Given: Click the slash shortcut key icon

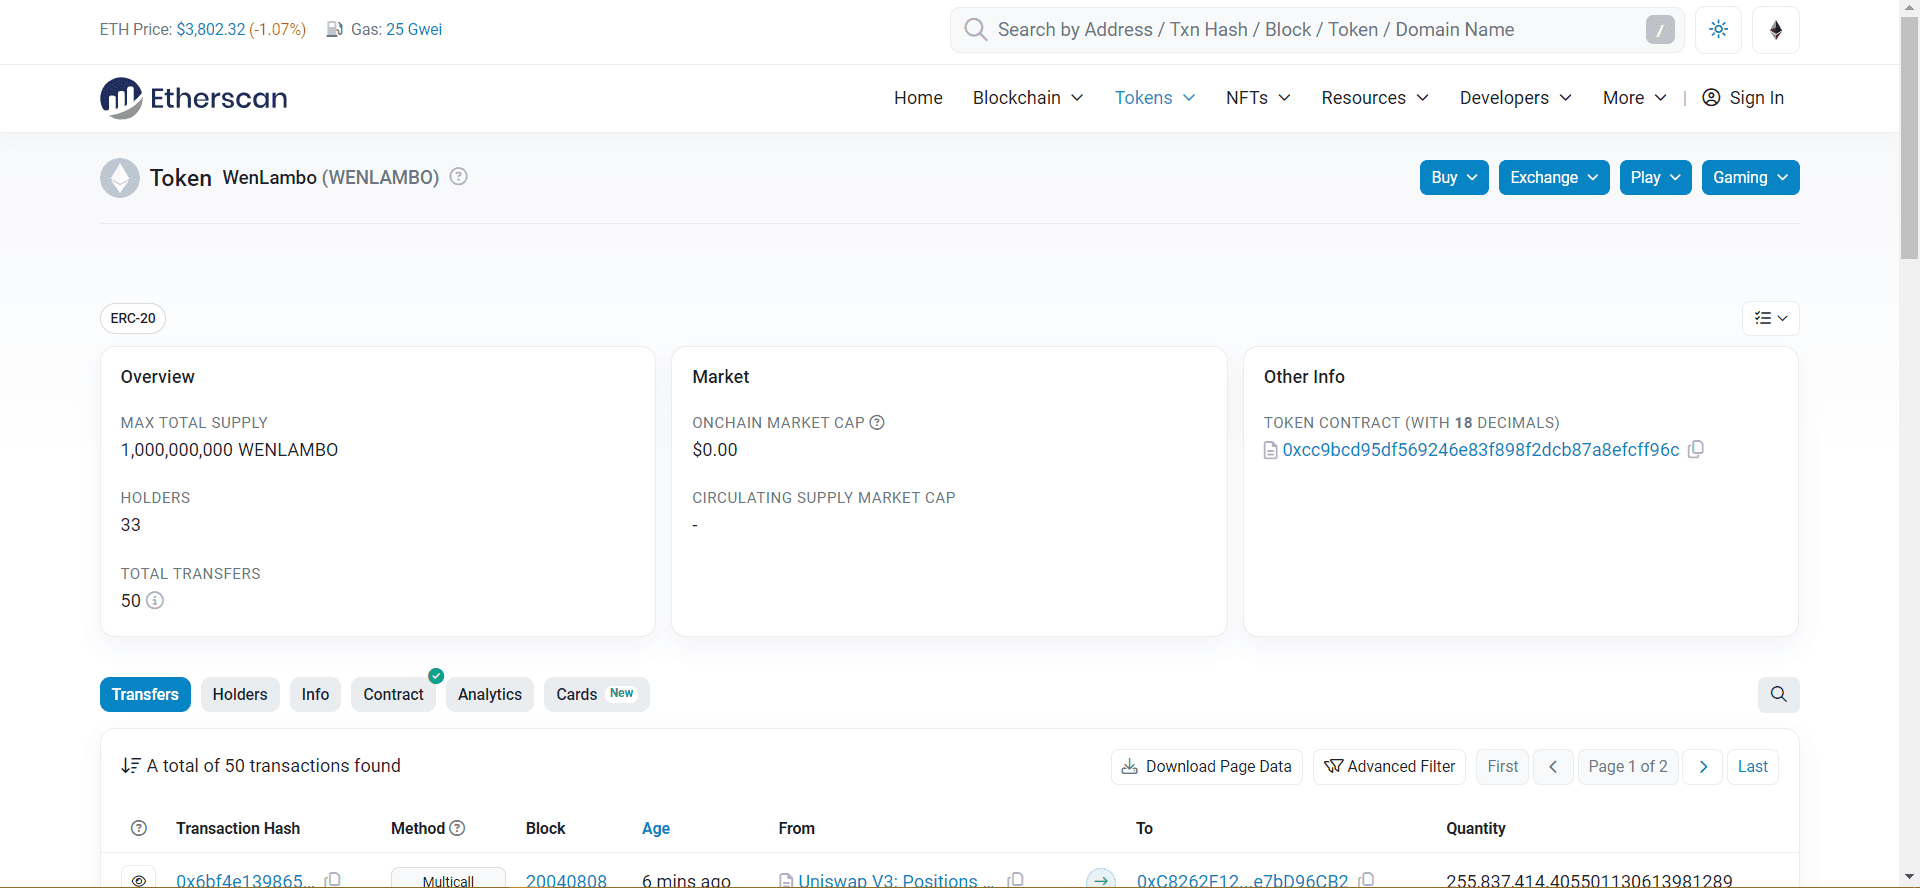Looking at the screenshot, I should pyautogui.click(x=1660, y=30).
